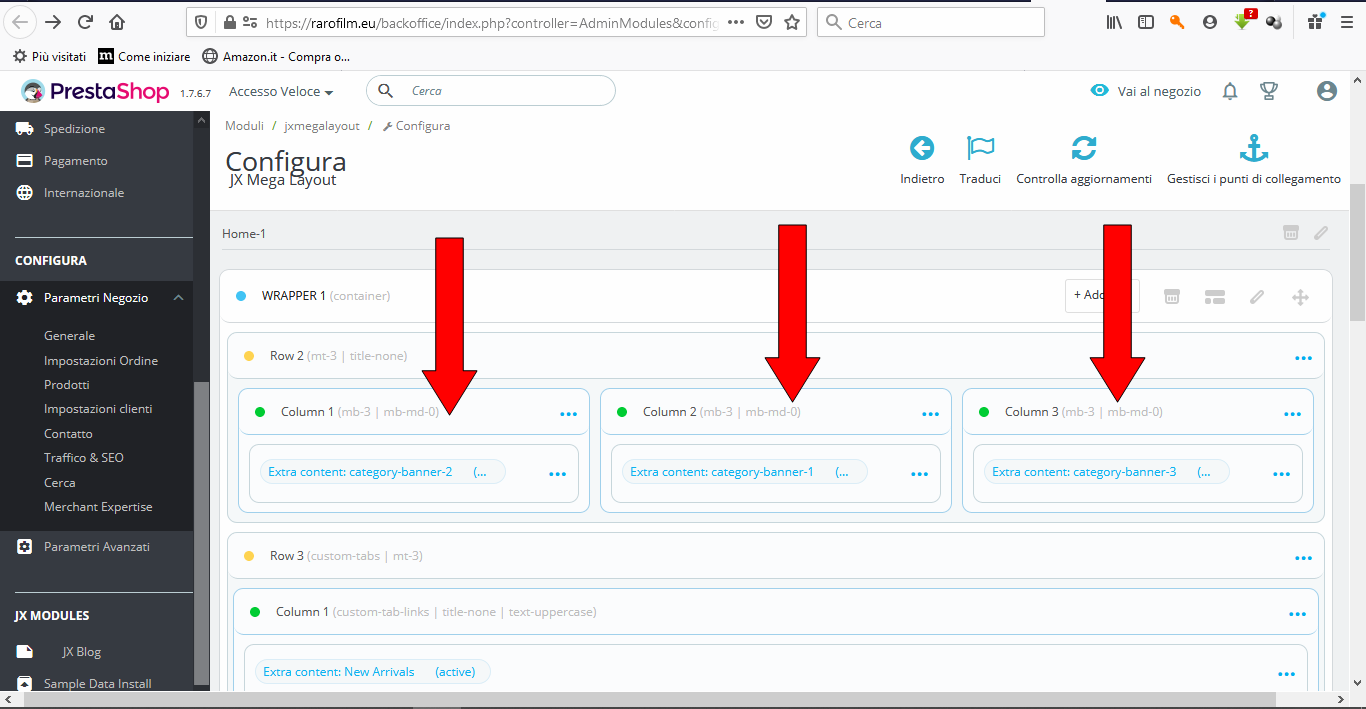
Task: Click the Home-1 pencil edit icon
Action: [x=1321, y=233]
